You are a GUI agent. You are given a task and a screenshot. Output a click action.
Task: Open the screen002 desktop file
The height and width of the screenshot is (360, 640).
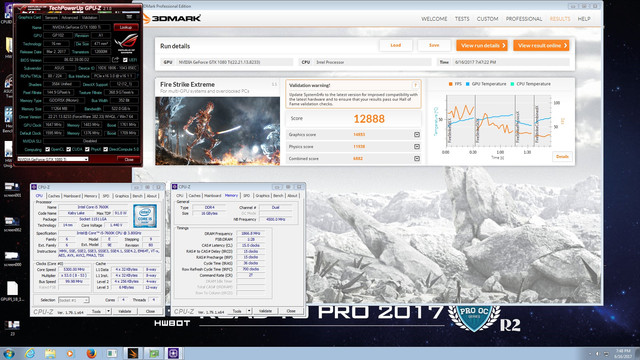click(x=12, y=224)
